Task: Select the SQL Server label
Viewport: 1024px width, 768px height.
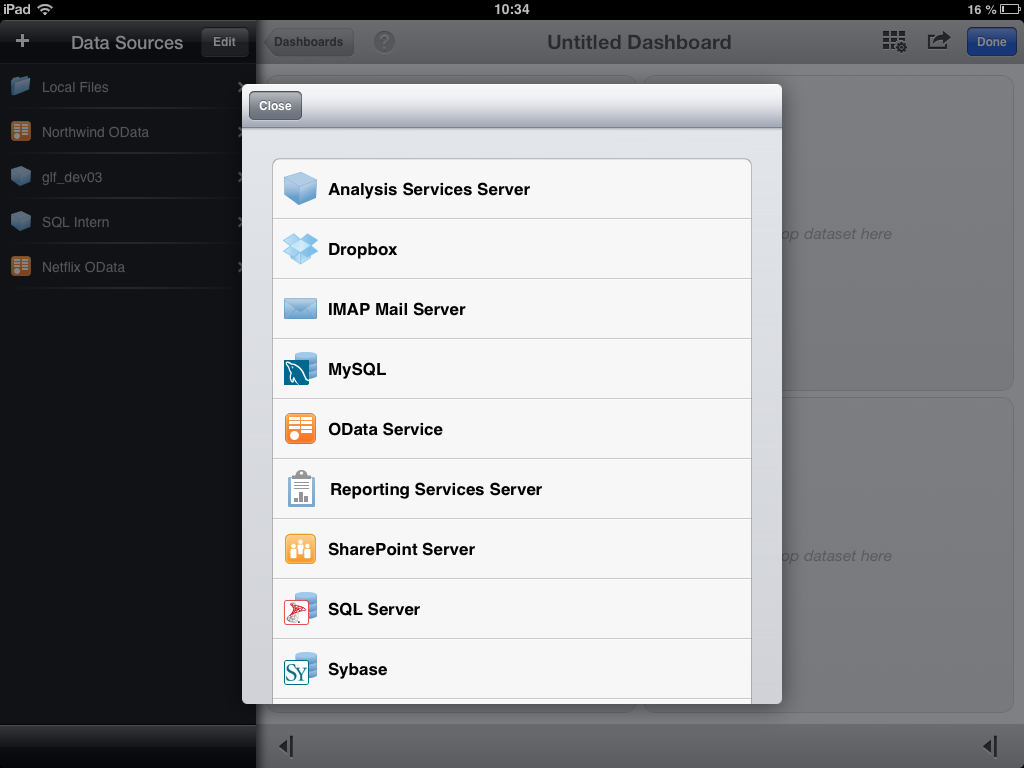Action: tap(374, 609)
